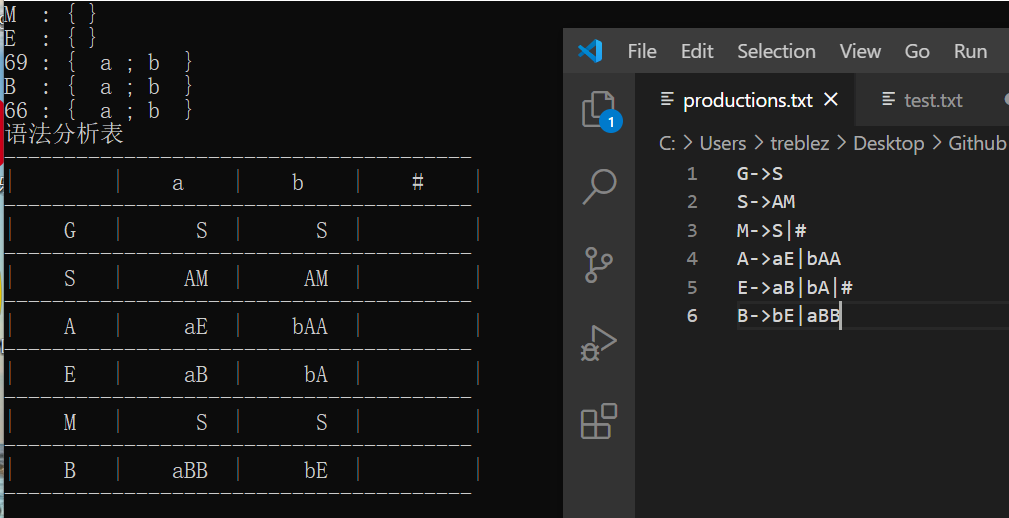Screen dimensions: 1009x518
Task: Close the productions.txt tab
Action: coord(830,100)
